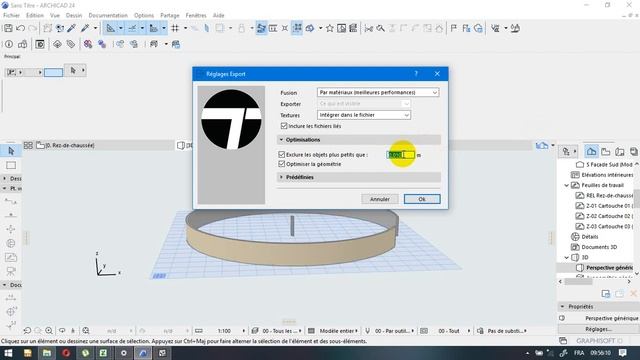Toggle the grid snap icon
Screen dimensions: 640x360
pos(175,28)
